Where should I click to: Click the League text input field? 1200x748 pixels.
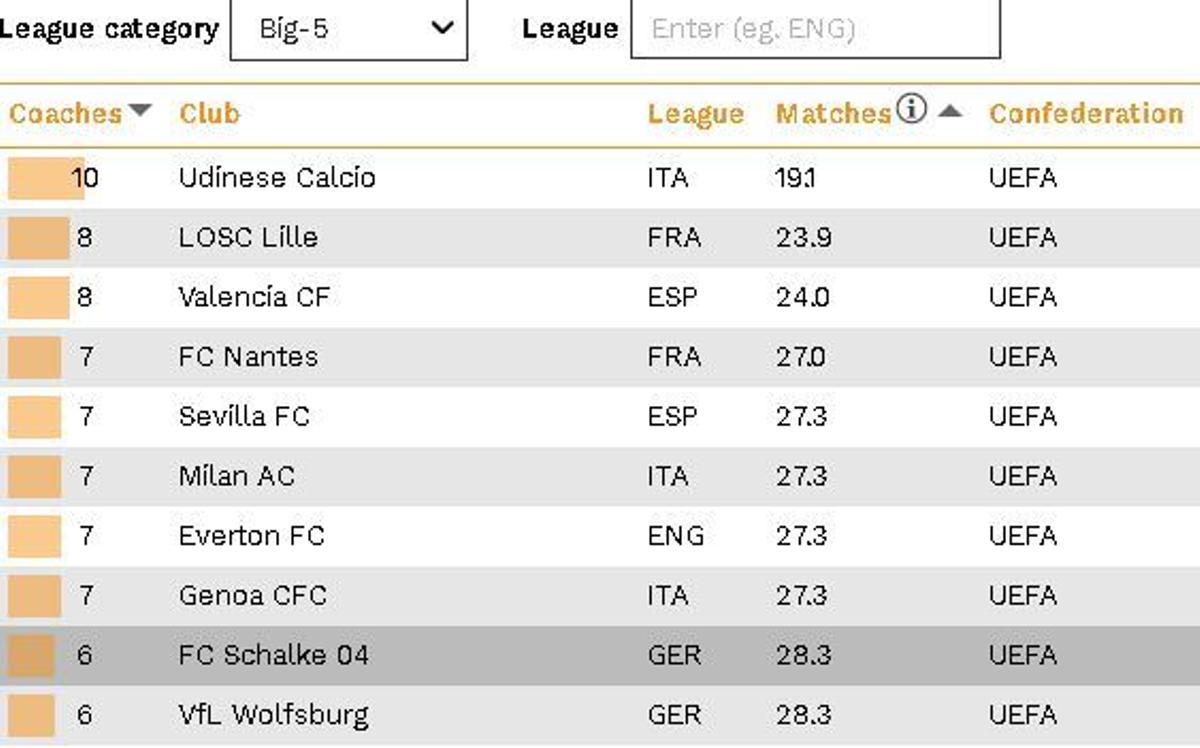tap(815, 29)
